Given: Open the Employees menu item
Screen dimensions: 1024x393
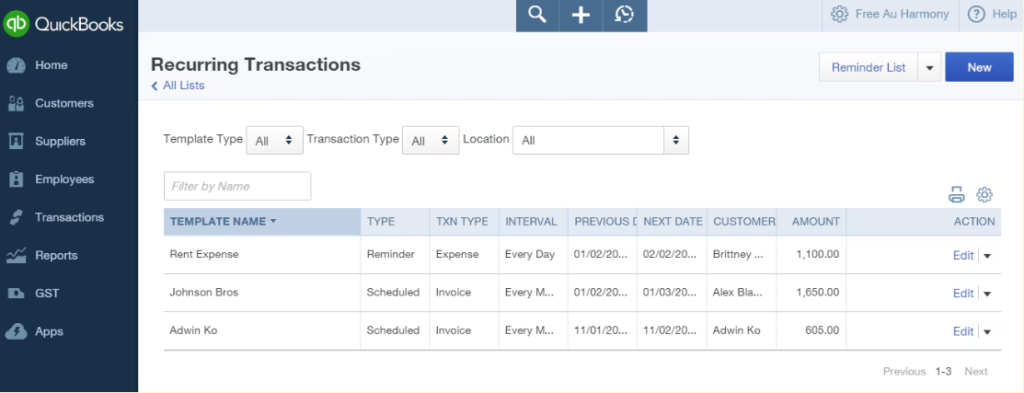Looking at the screenshot, I should pos(65,180).
